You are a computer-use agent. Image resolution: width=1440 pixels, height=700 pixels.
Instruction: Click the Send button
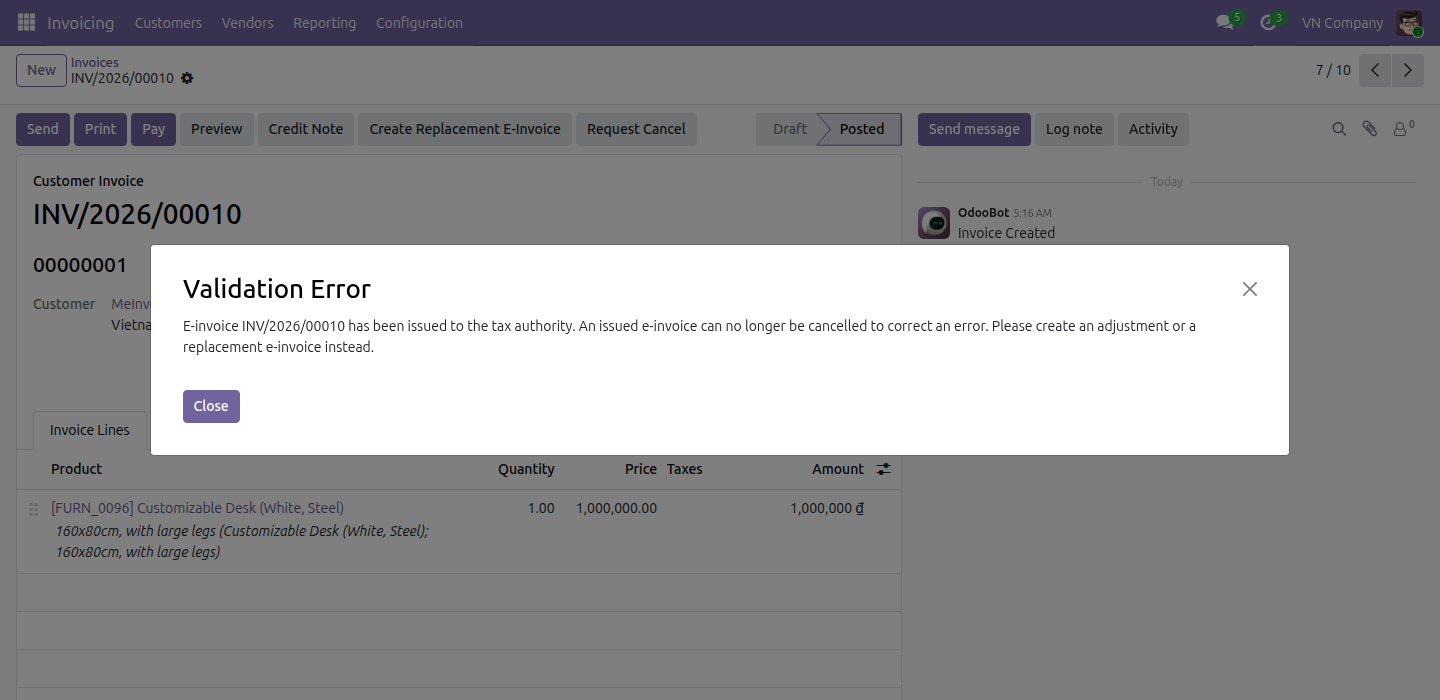click(42, 129)
